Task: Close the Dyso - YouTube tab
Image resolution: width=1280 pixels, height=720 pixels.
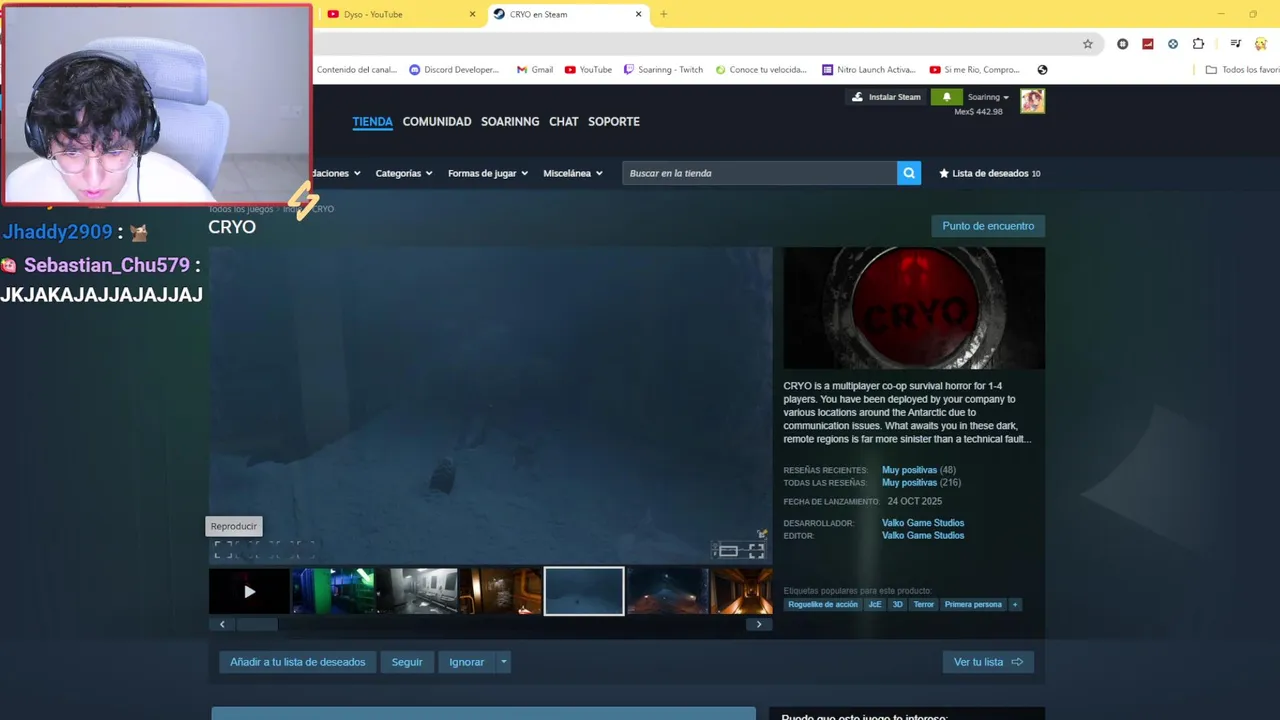Action: click(472, 14)
